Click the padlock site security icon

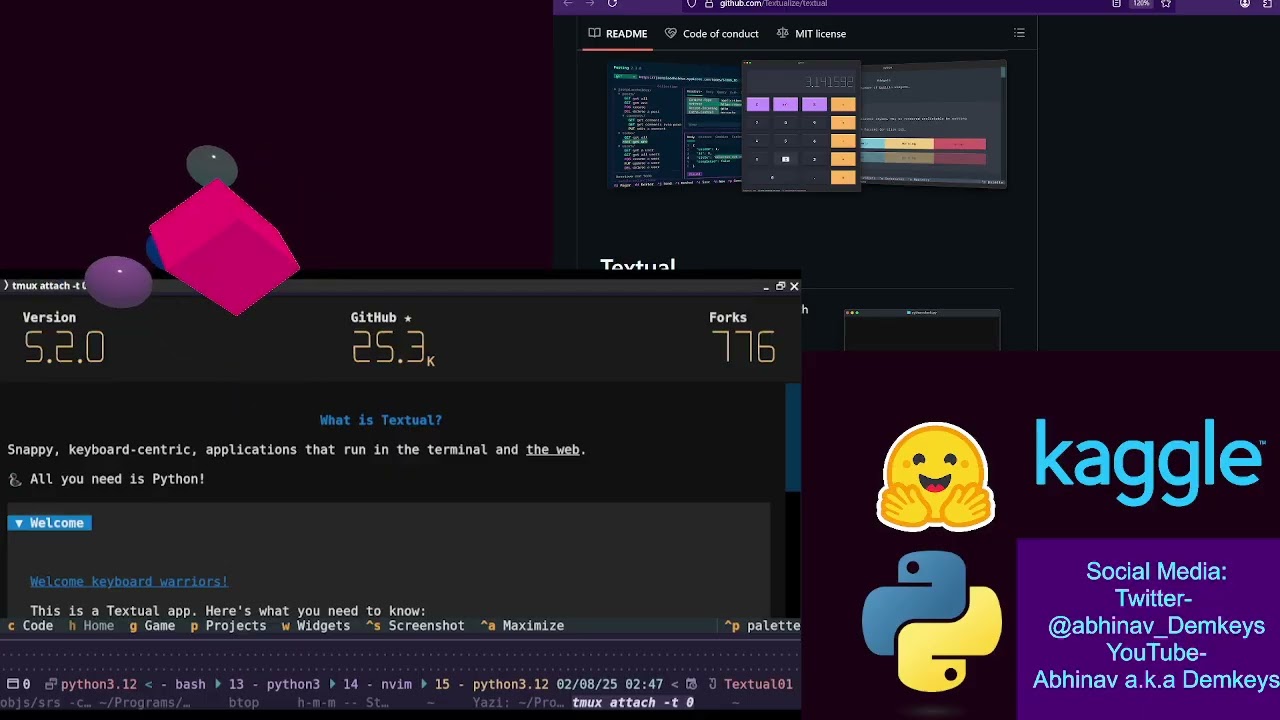709,4
